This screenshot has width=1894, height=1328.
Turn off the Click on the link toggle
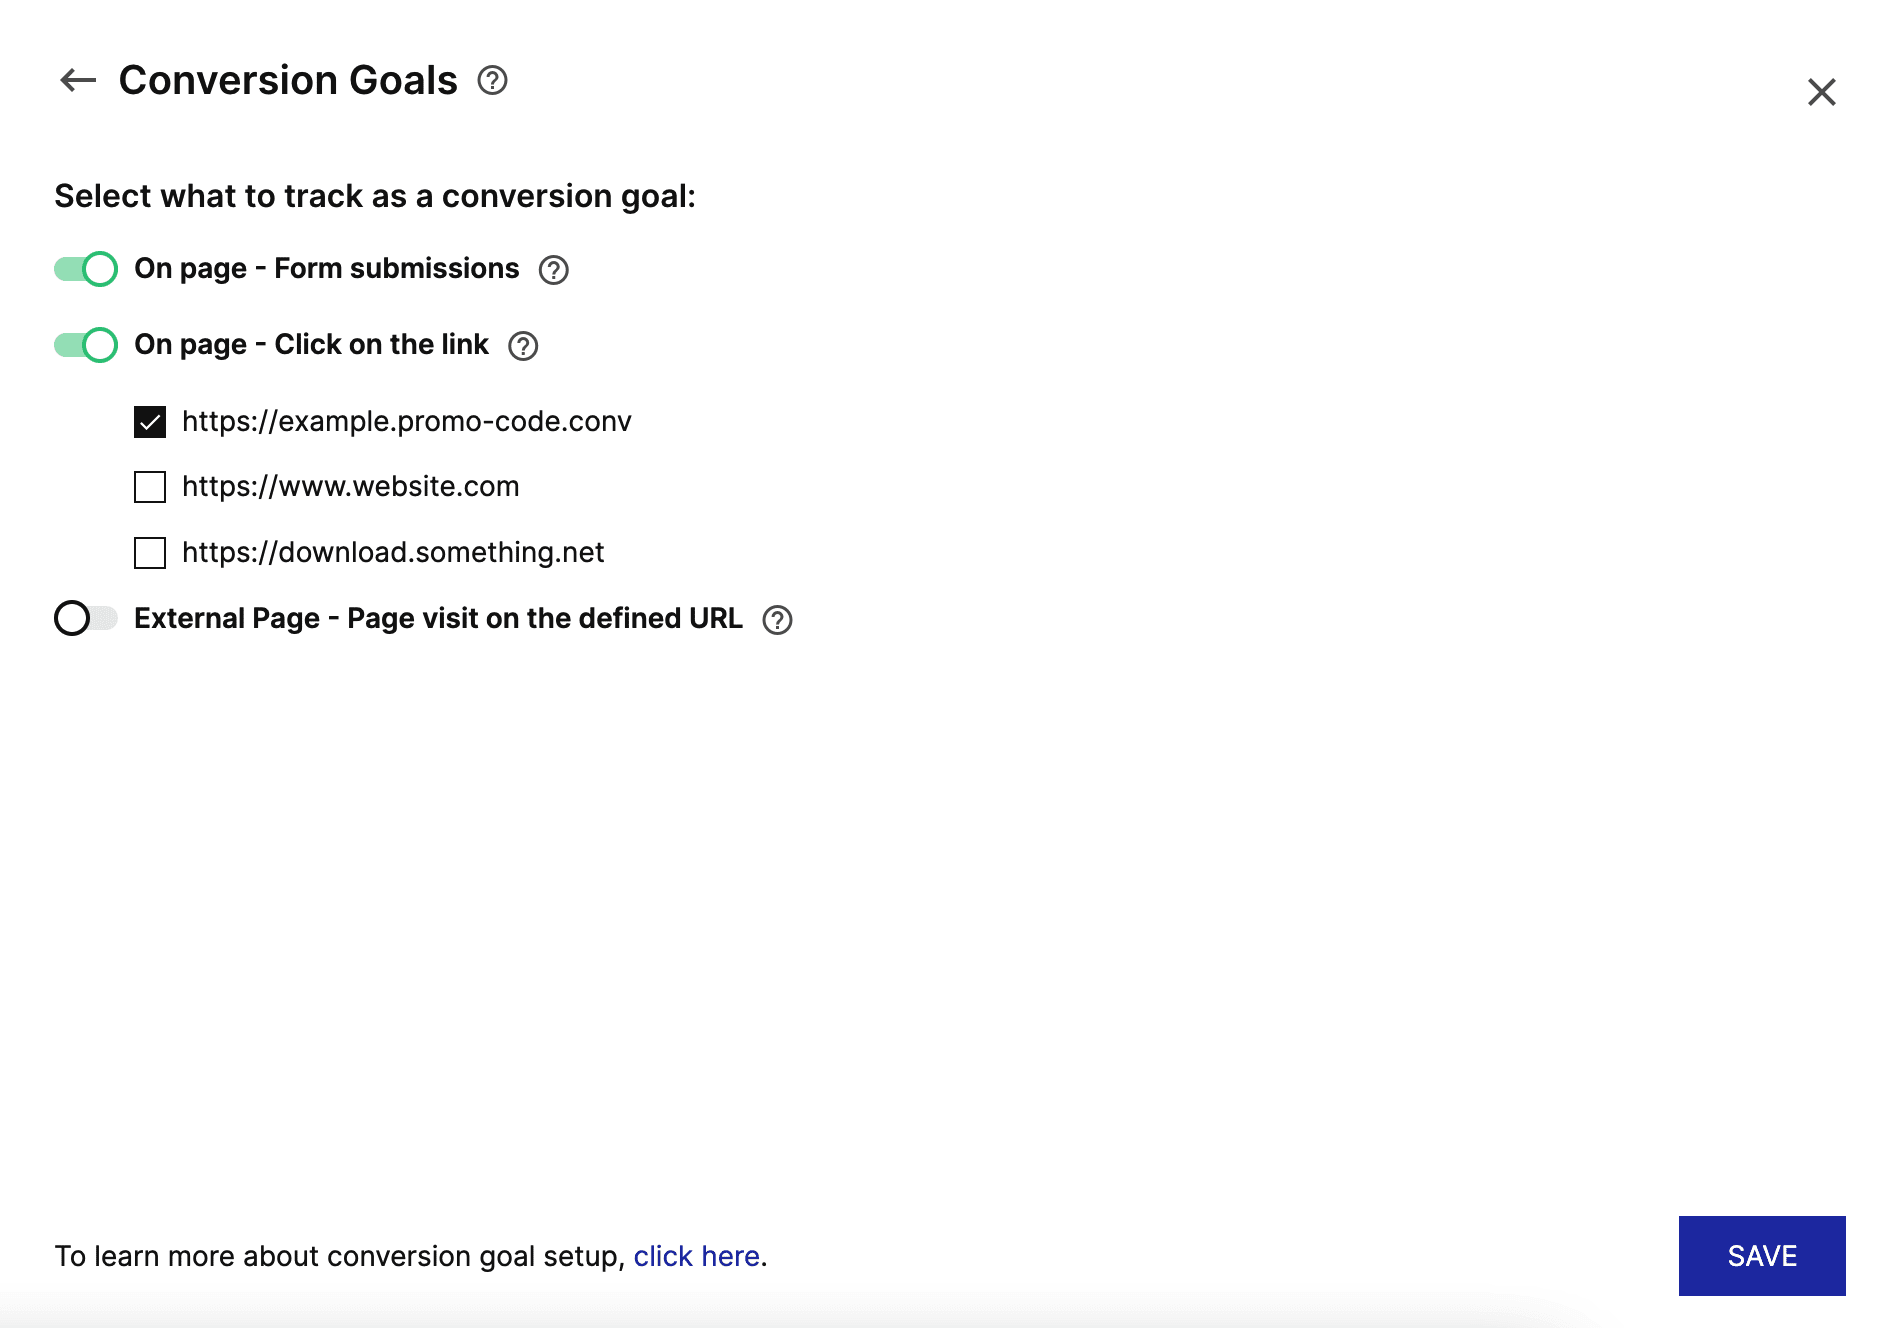86,345
